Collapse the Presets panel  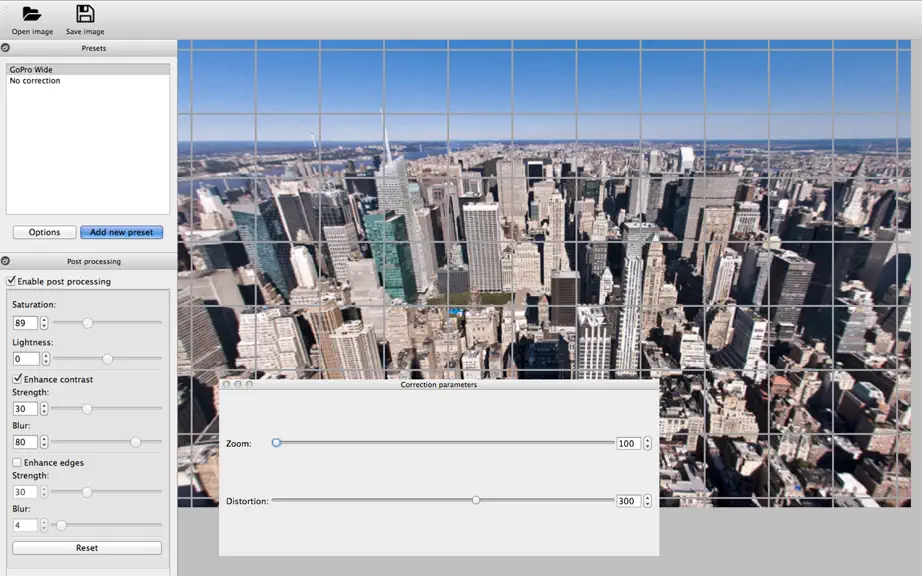pyautogui.click(x=5, y=48)
